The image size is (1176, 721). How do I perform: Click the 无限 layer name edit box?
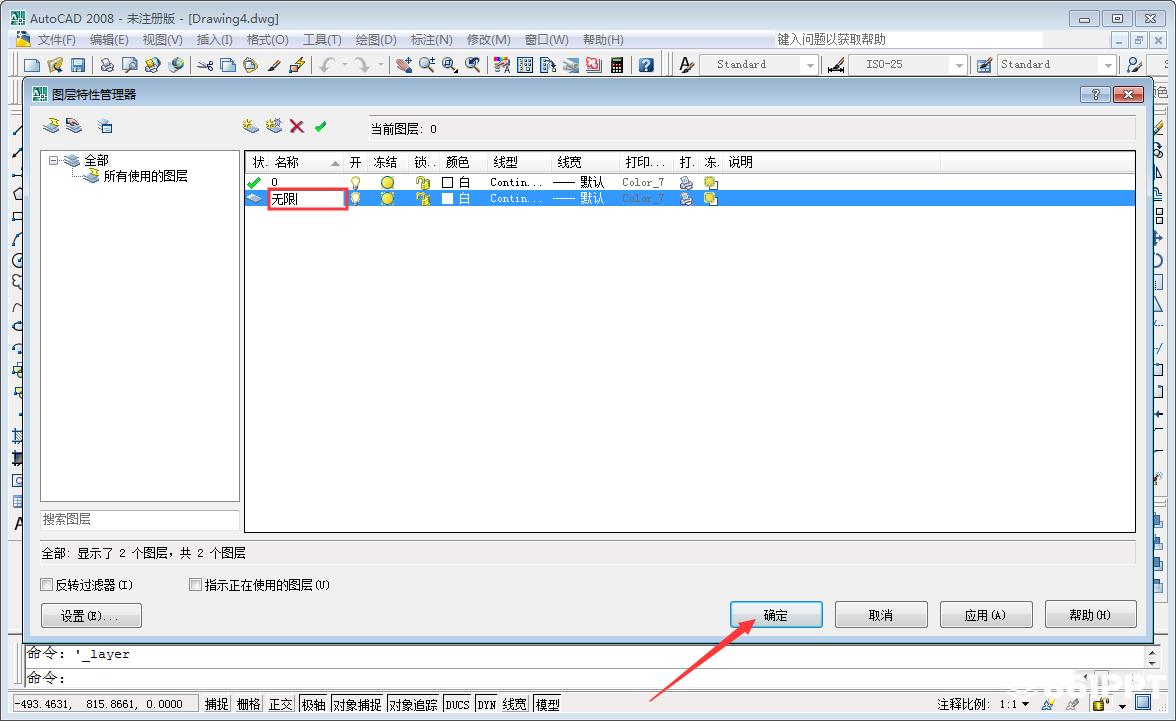(x=308, y=199)
